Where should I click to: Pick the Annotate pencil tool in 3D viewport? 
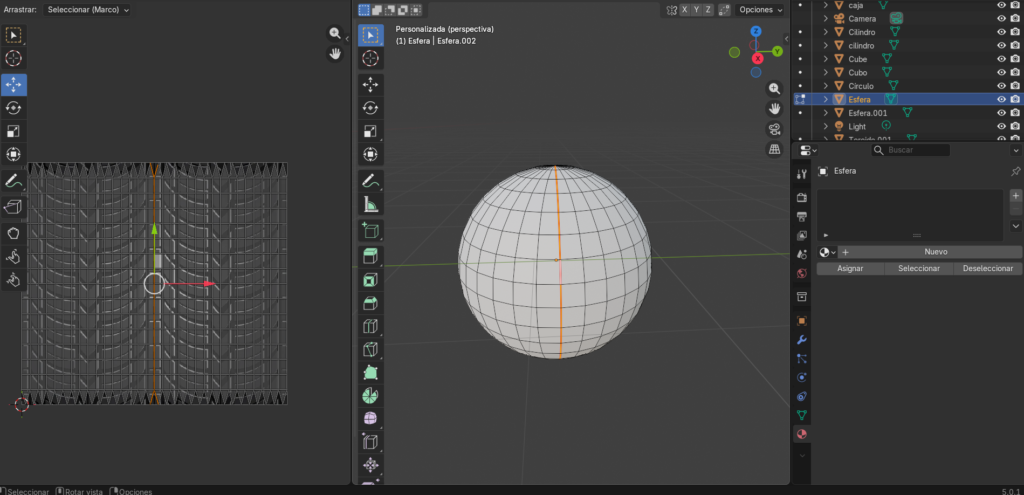[371, 182]
